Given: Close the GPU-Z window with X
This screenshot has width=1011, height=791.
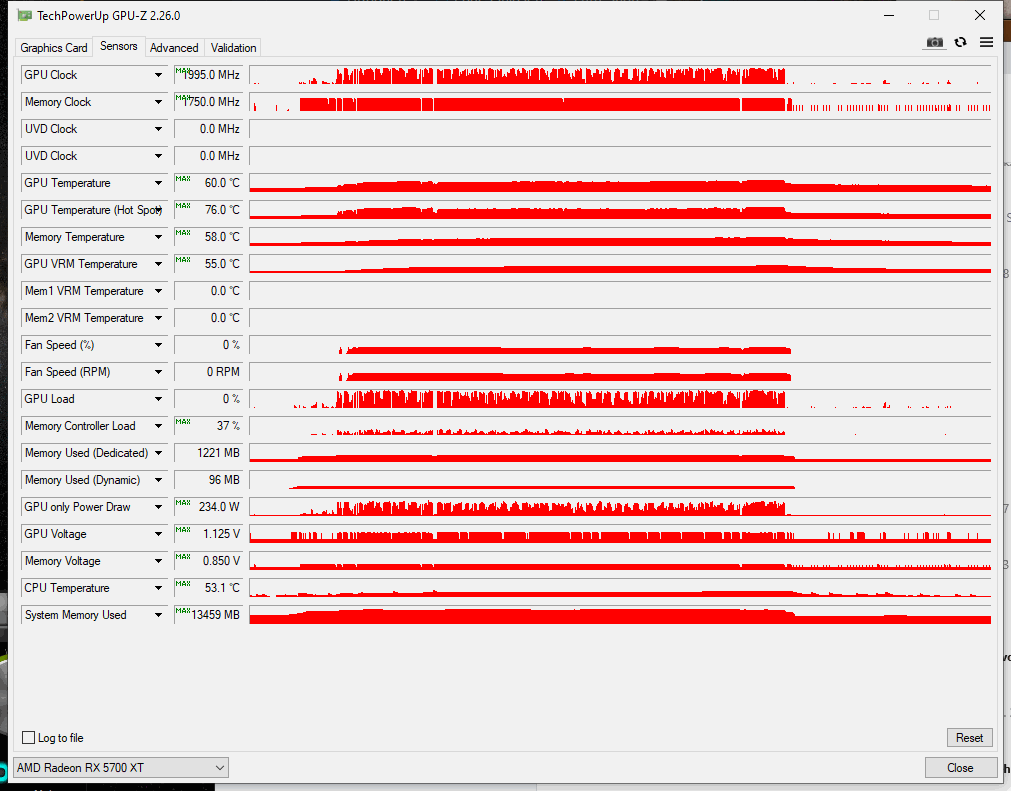Looking at the screenshot, I should (979, 15).
